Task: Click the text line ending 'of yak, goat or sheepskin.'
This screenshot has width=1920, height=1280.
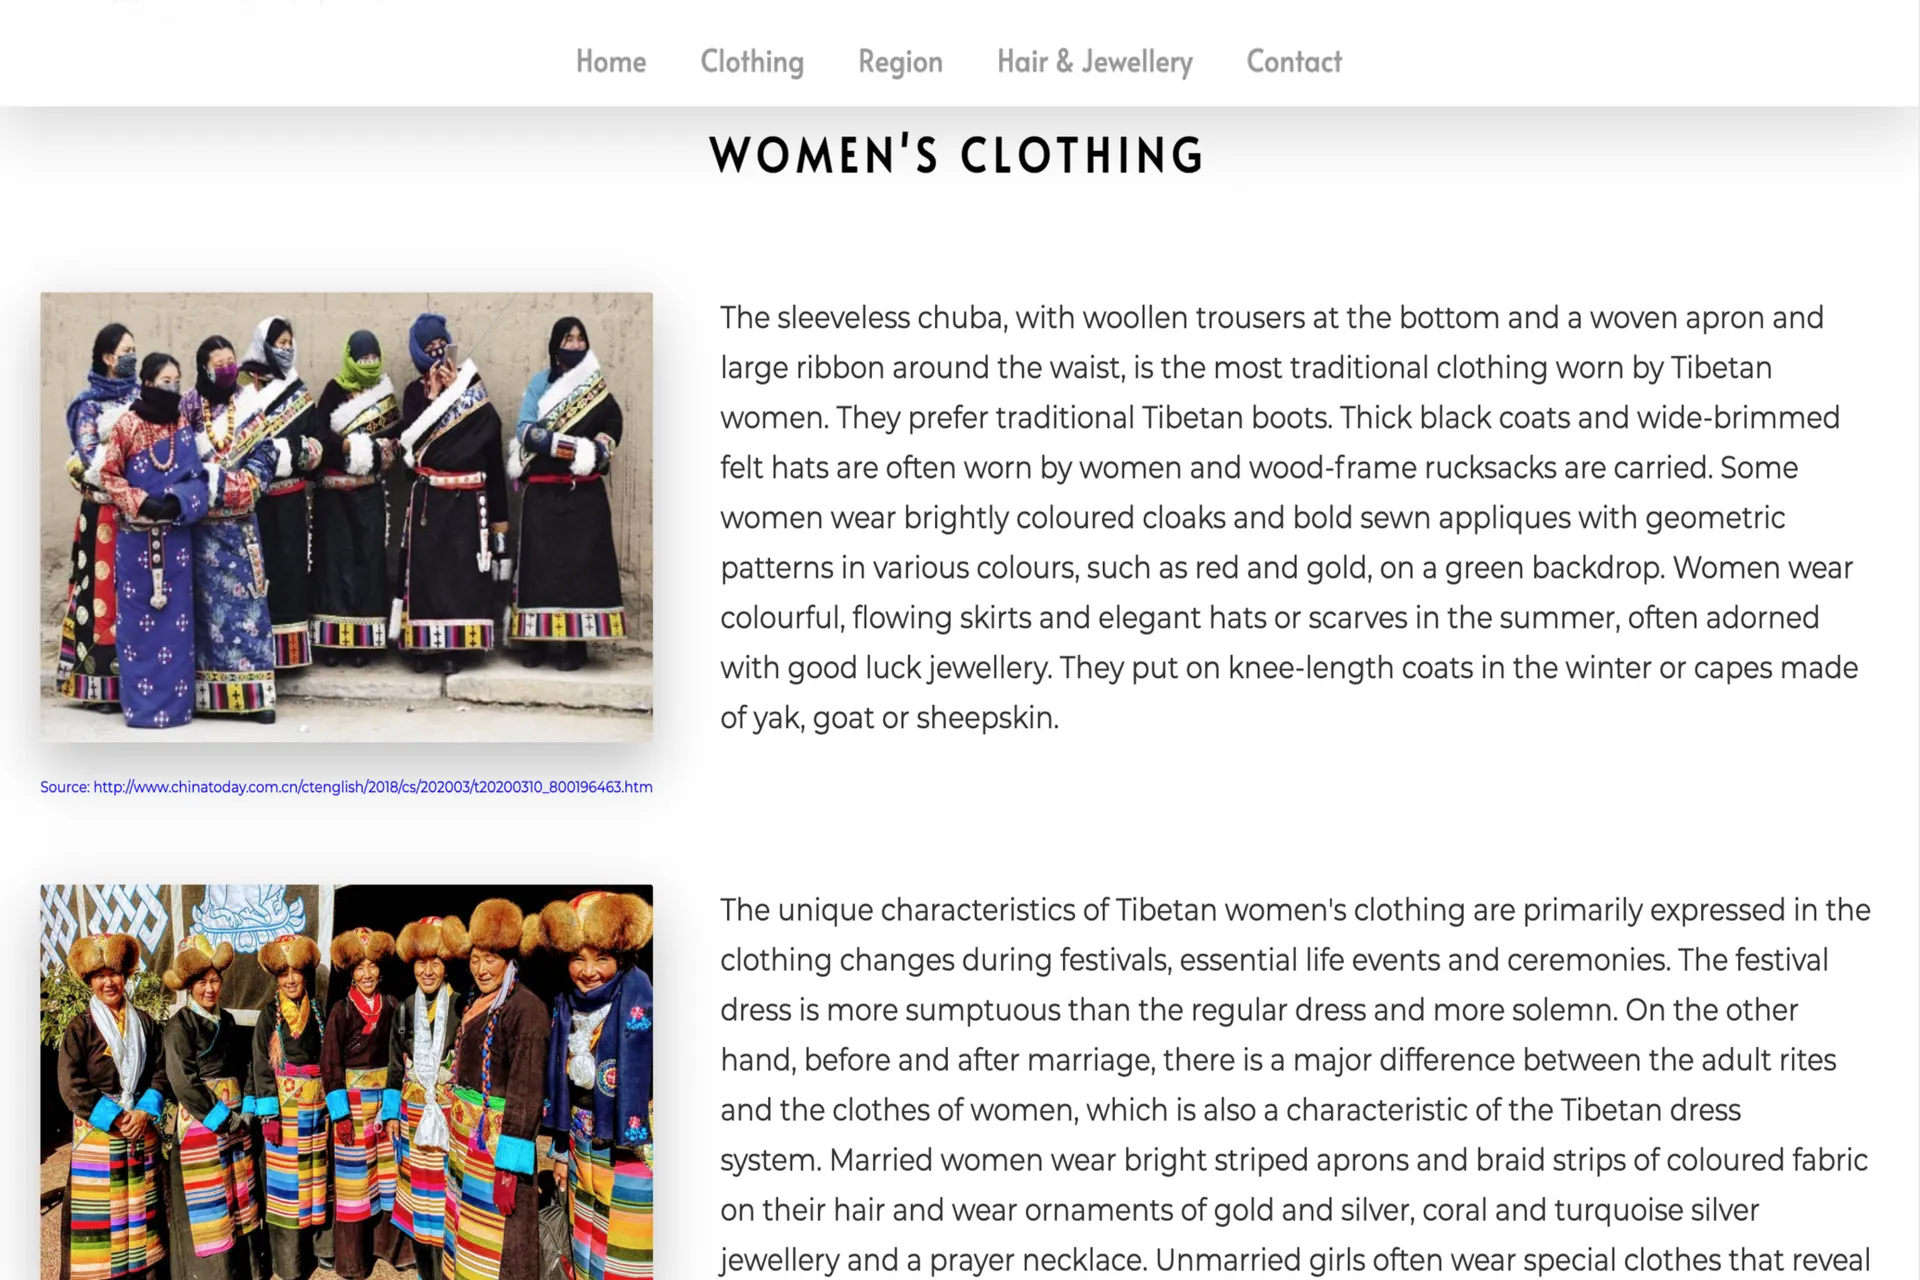Action: 889,718
